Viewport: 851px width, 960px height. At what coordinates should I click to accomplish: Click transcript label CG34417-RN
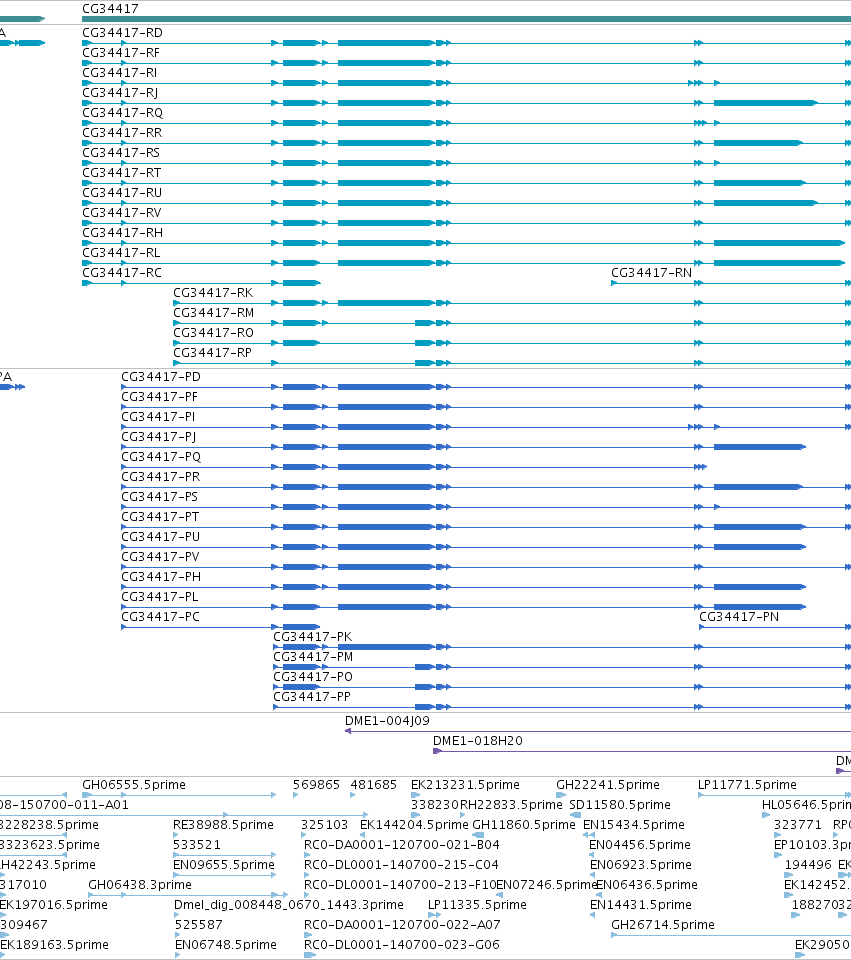pyautogui.click(x=651, y=273)
